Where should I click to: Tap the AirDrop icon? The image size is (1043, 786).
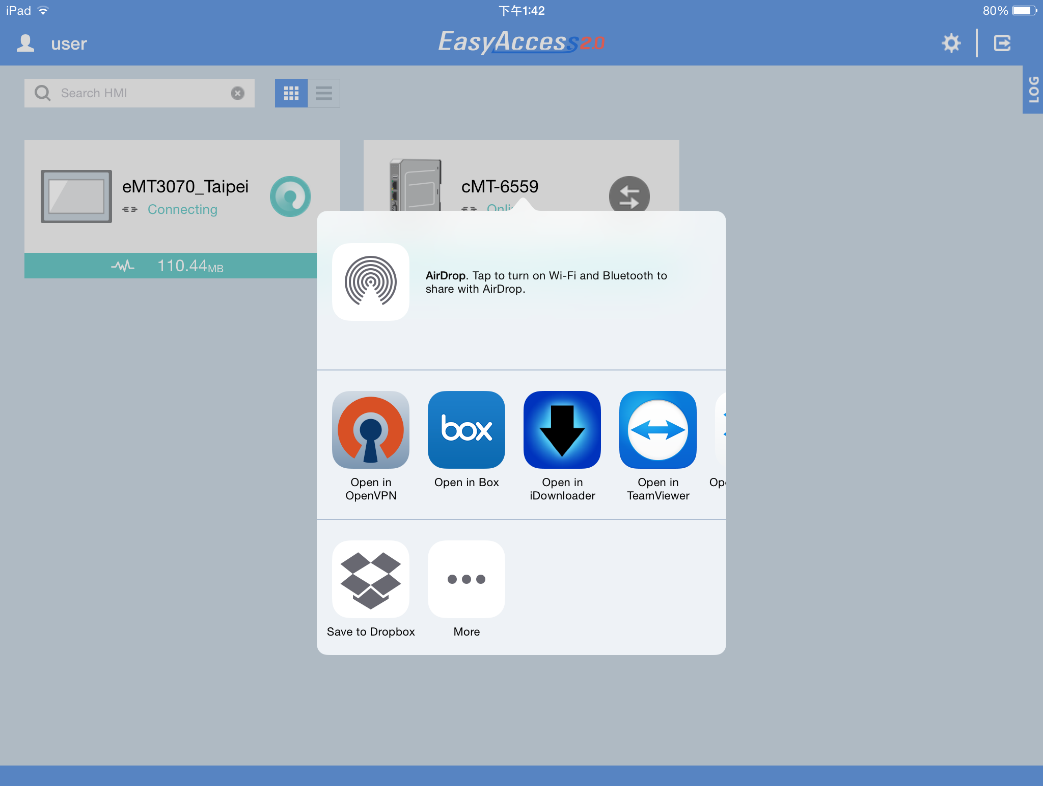point(371,282)
